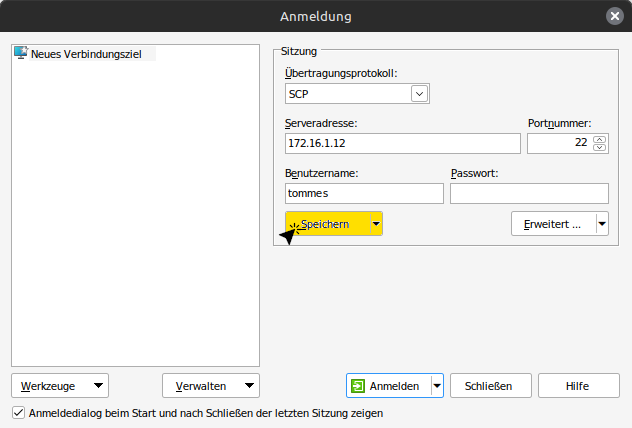Open the Anmelden dropdown arrow
The width and height of the screenshot is (632, 428).
coord(437,385)
